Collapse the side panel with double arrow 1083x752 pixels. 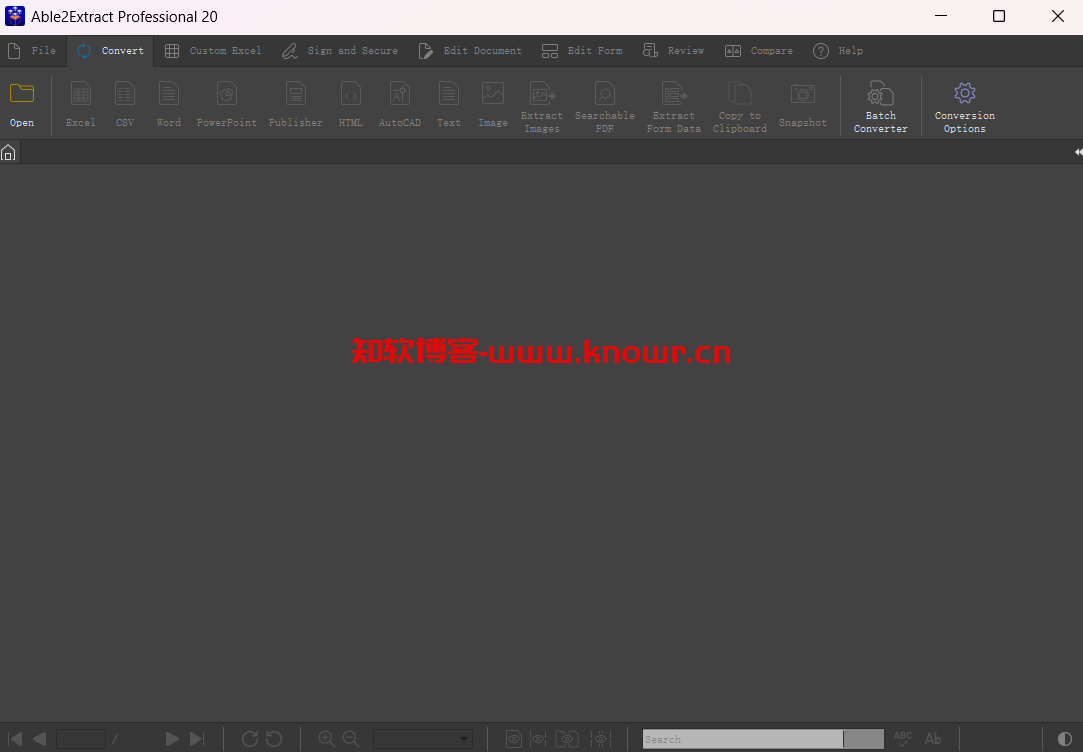coord(1078,152)
